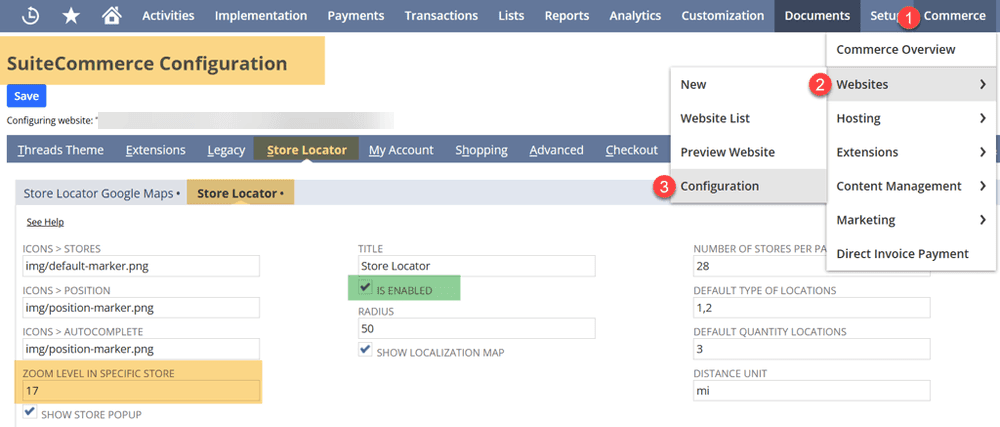This screenshot has height=427, width=1000.
Task: Click the DISTANCE UNIT input field
Action: (812, 391)
